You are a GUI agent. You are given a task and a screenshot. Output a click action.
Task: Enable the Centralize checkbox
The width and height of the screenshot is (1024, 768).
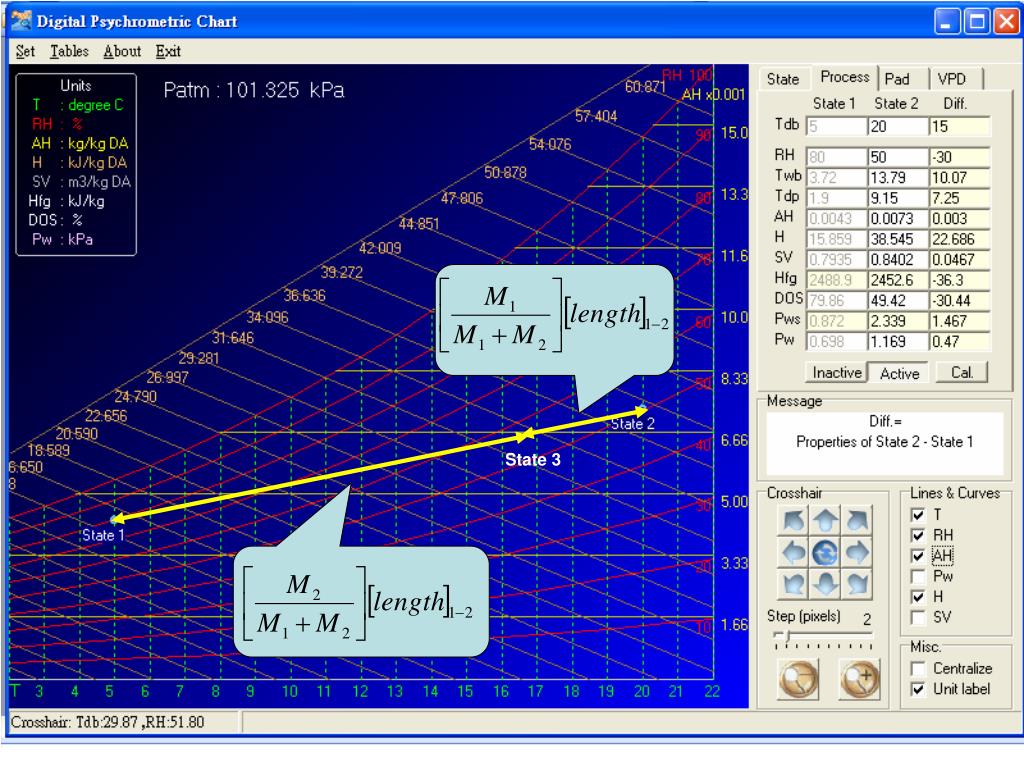point(918,669)
